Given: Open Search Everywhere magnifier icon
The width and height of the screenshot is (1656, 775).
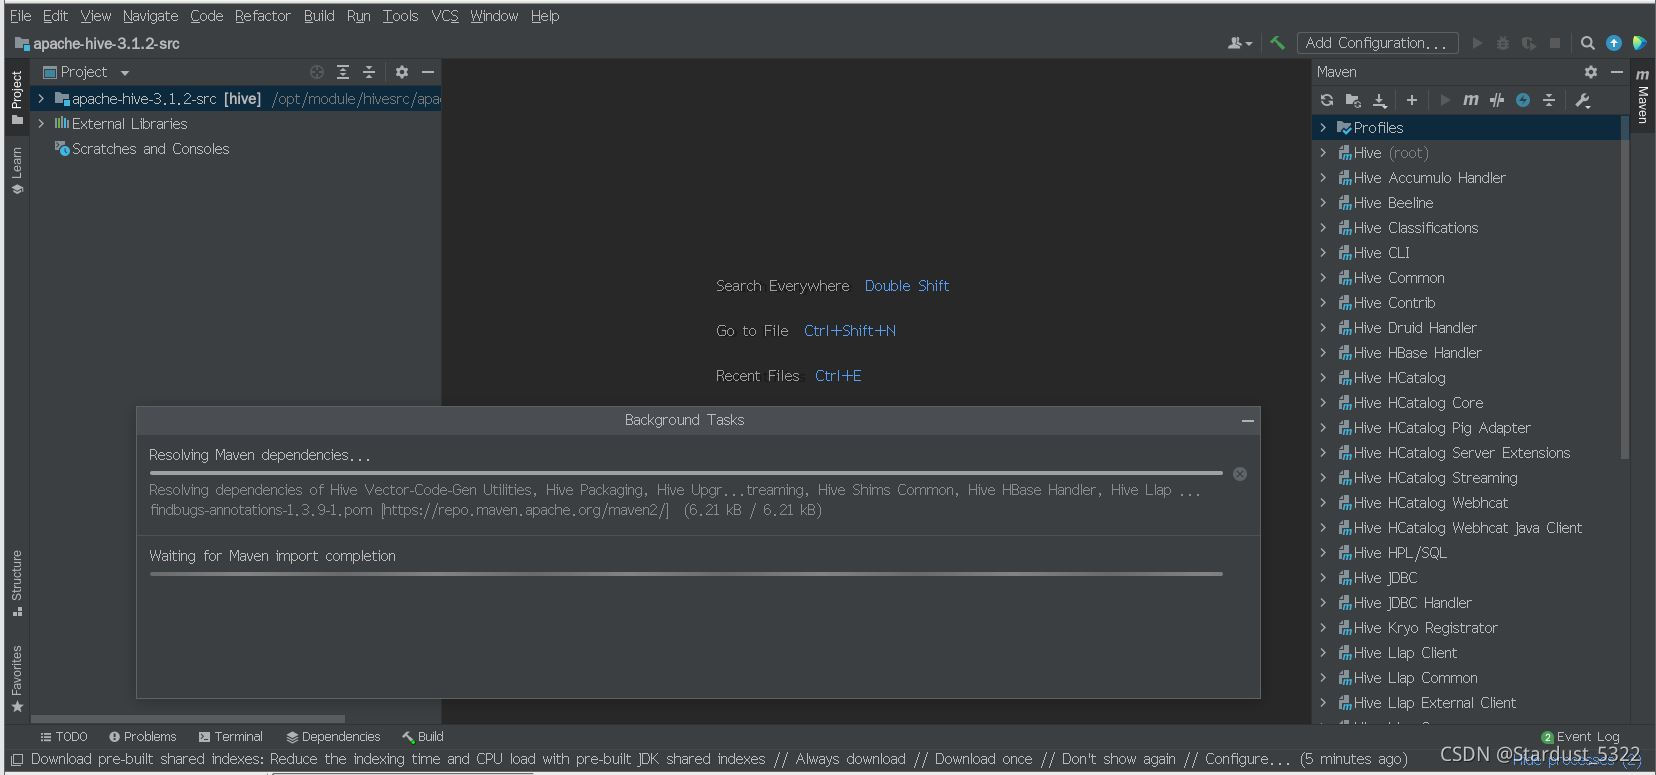Looking at the screenshot, I should pyautogui.click(x=1587, y=43).
